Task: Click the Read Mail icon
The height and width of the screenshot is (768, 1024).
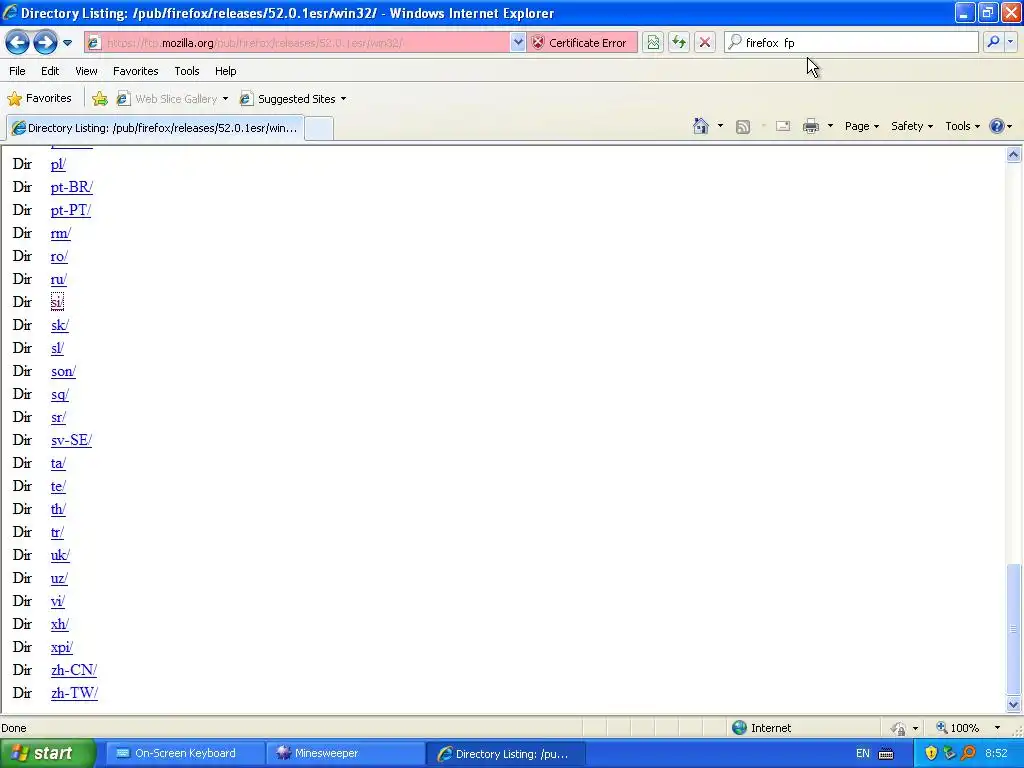Action: coord(783,126)
